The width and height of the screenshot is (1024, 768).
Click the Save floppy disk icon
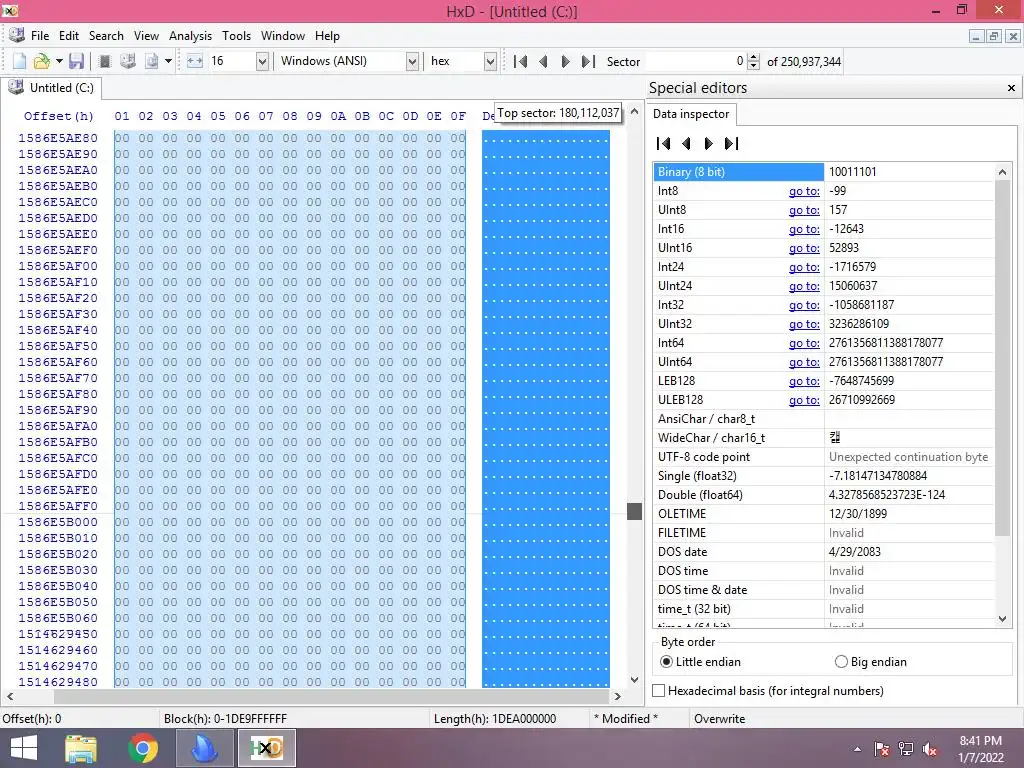click(x=76, y=61)
